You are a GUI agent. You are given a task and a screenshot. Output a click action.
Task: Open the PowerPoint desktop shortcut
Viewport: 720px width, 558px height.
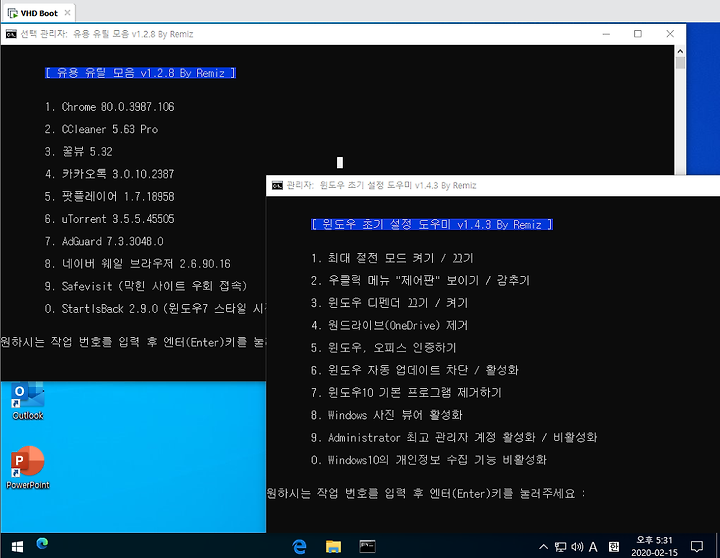click(x=28, y=468)
